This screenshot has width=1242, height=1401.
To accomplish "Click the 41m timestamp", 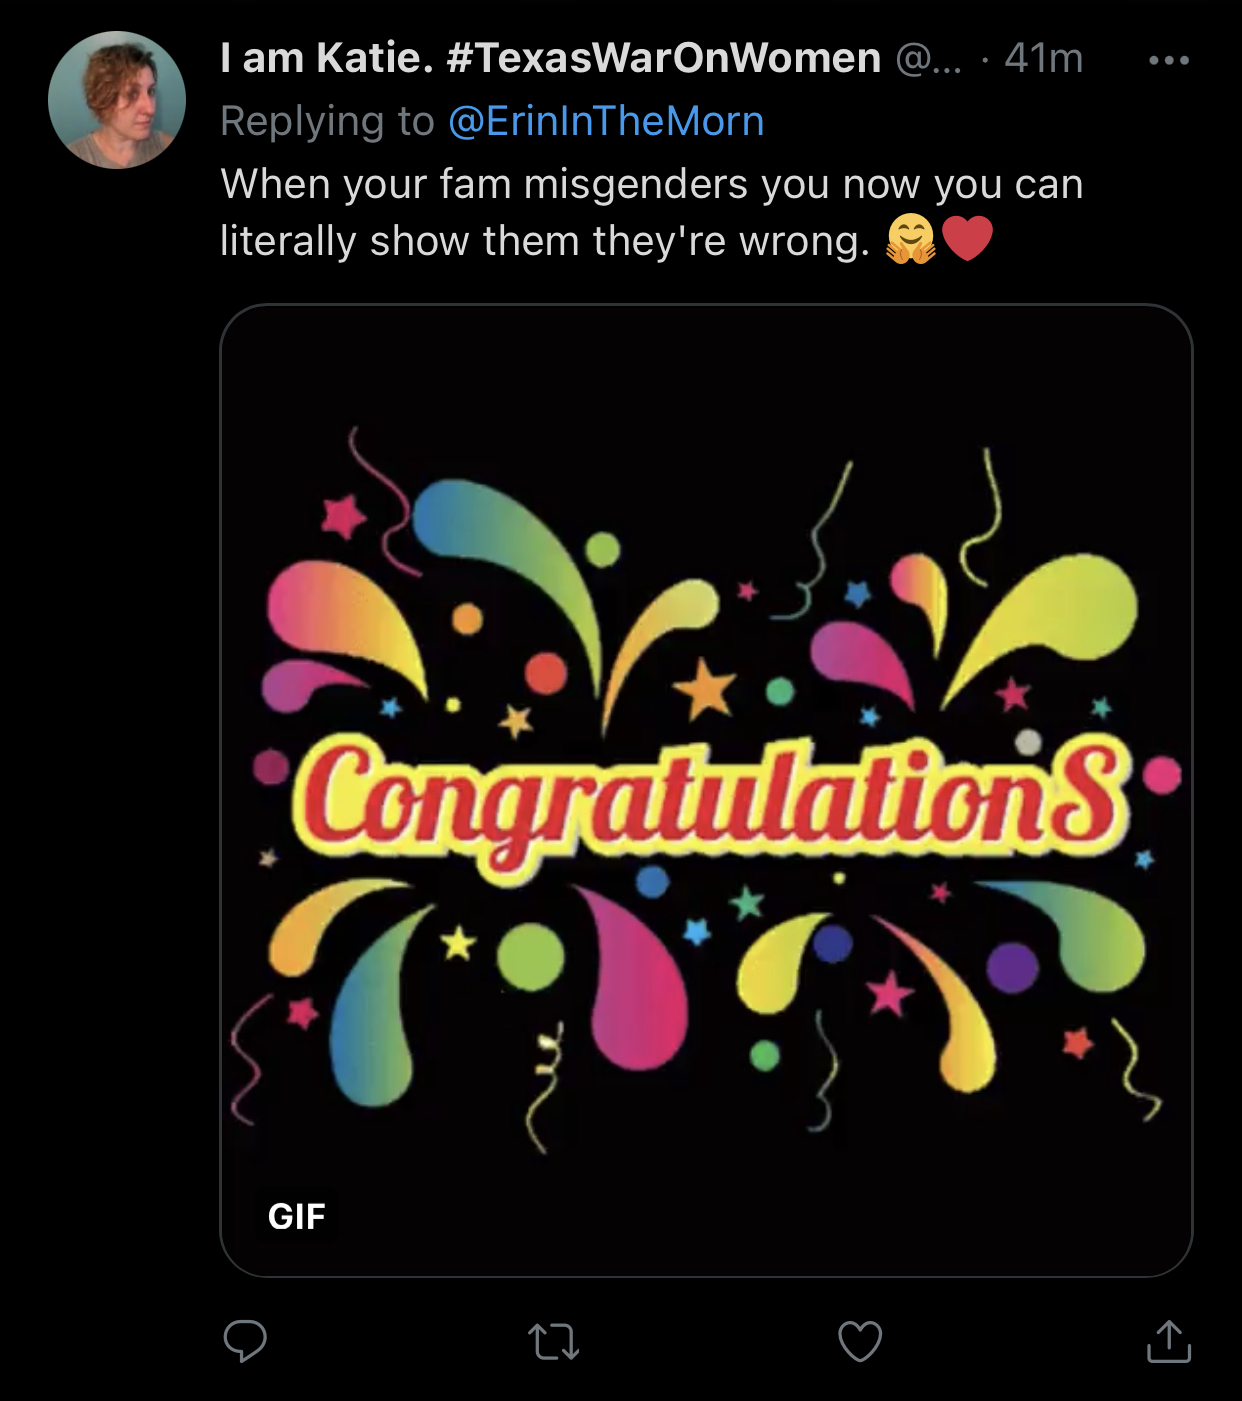I will [1044, 58].
